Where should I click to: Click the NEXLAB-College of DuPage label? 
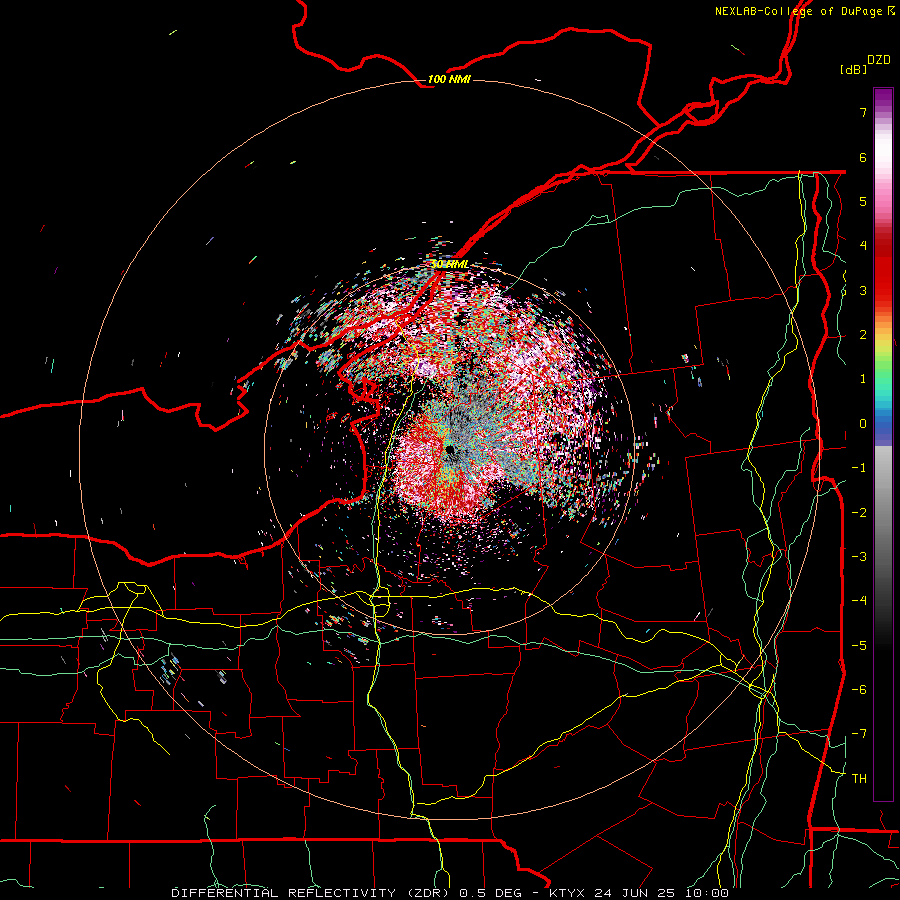(x=804, y=11)
